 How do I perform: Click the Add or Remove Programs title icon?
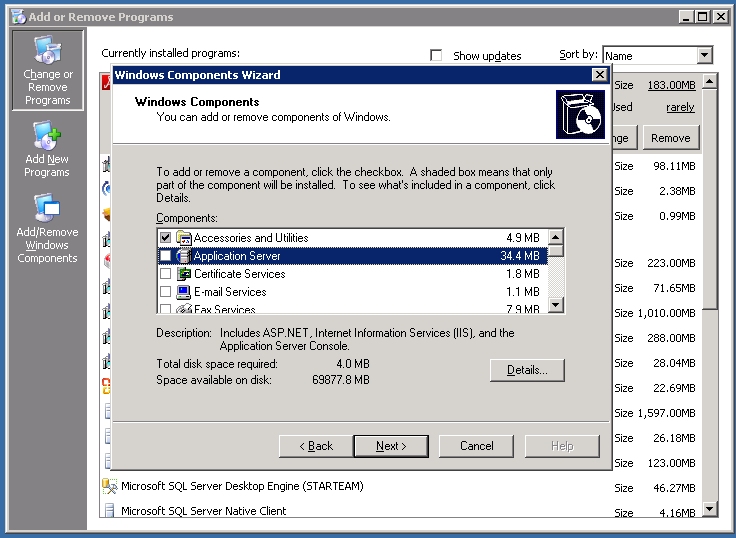click(x=19, y=17)
